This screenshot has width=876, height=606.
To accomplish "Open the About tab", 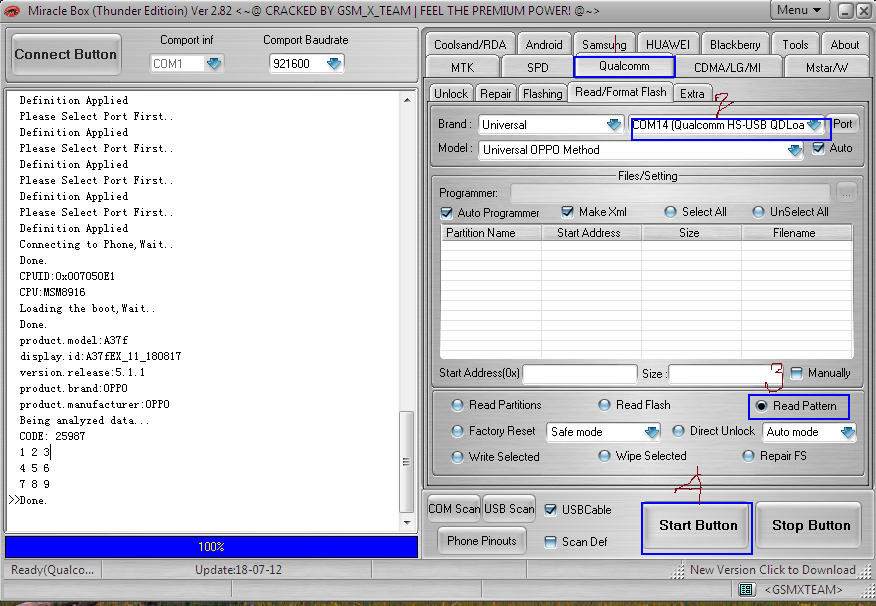I will pyautogui.click(x=844, y=44).
